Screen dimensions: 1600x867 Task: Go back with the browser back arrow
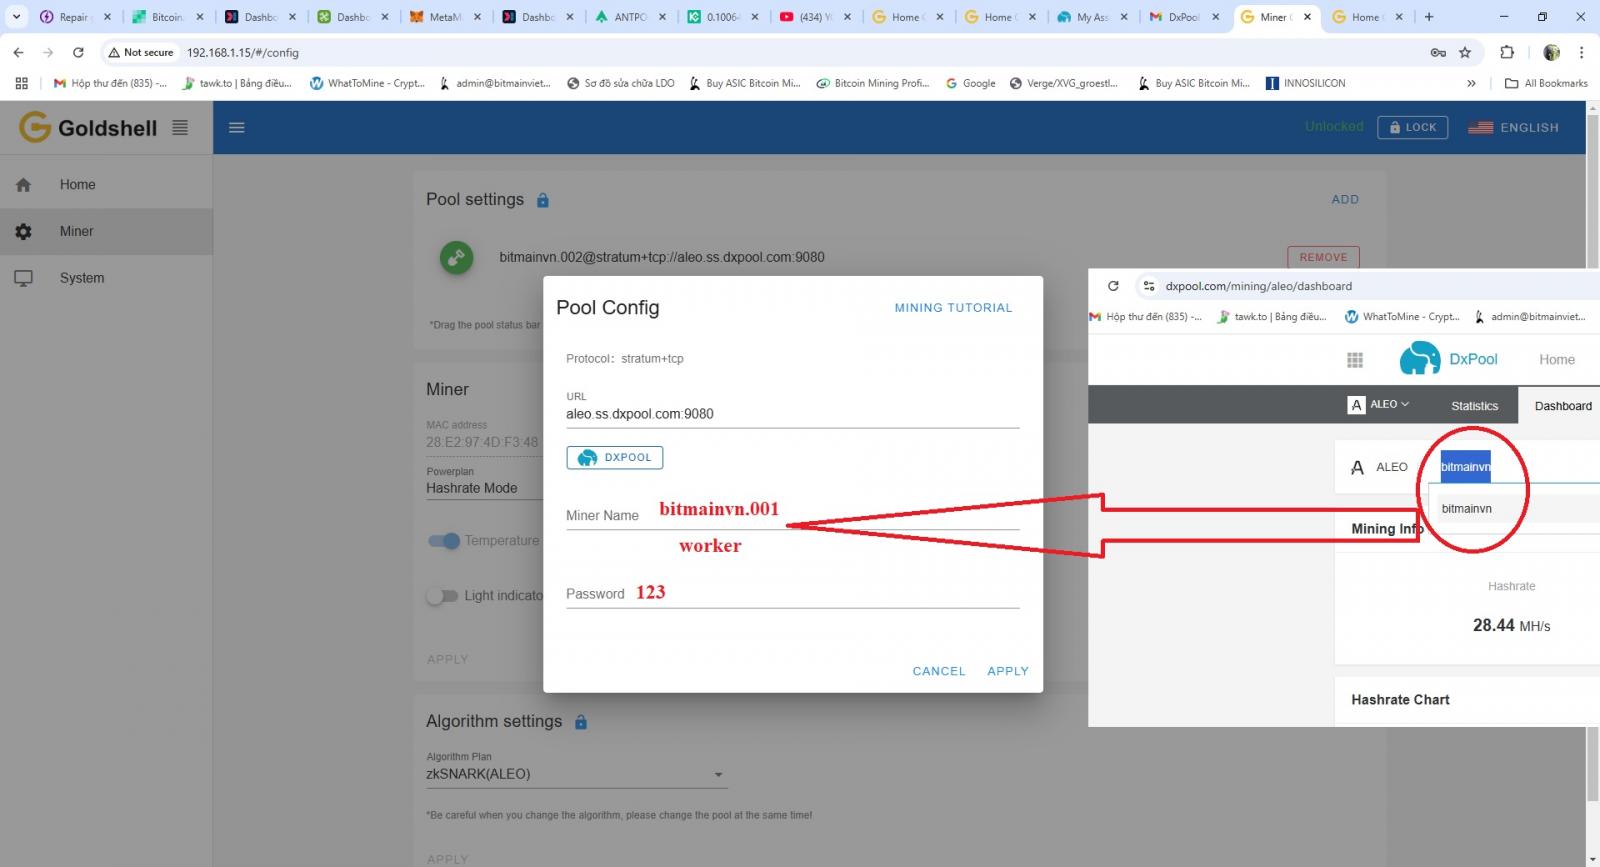pos(18,52)
